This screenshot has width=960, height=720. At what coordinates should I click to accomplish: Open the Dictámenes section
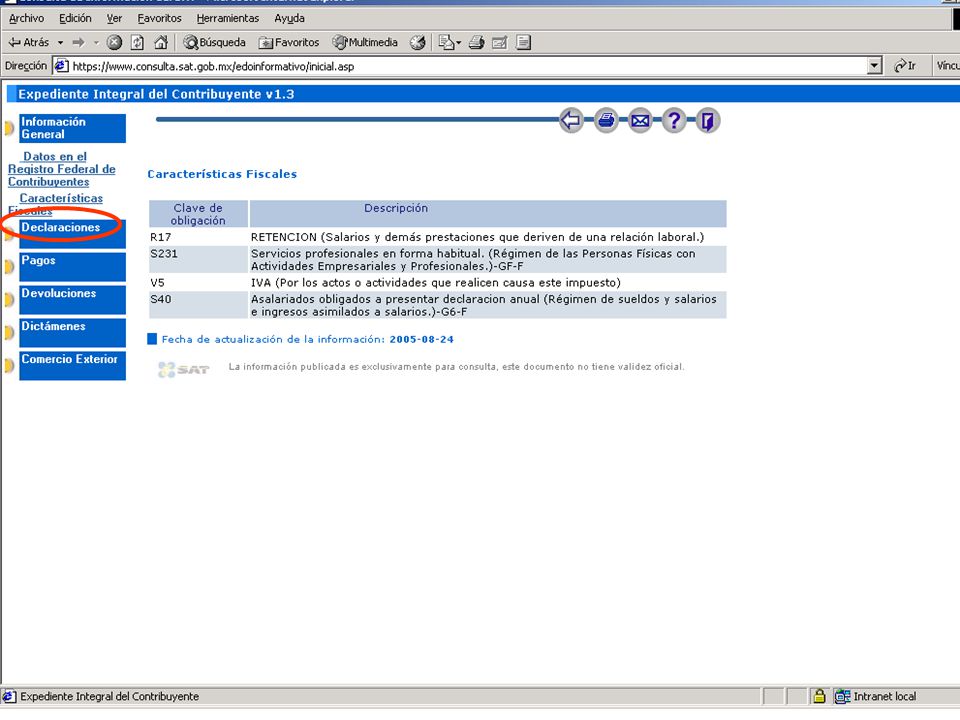[72, 332]
